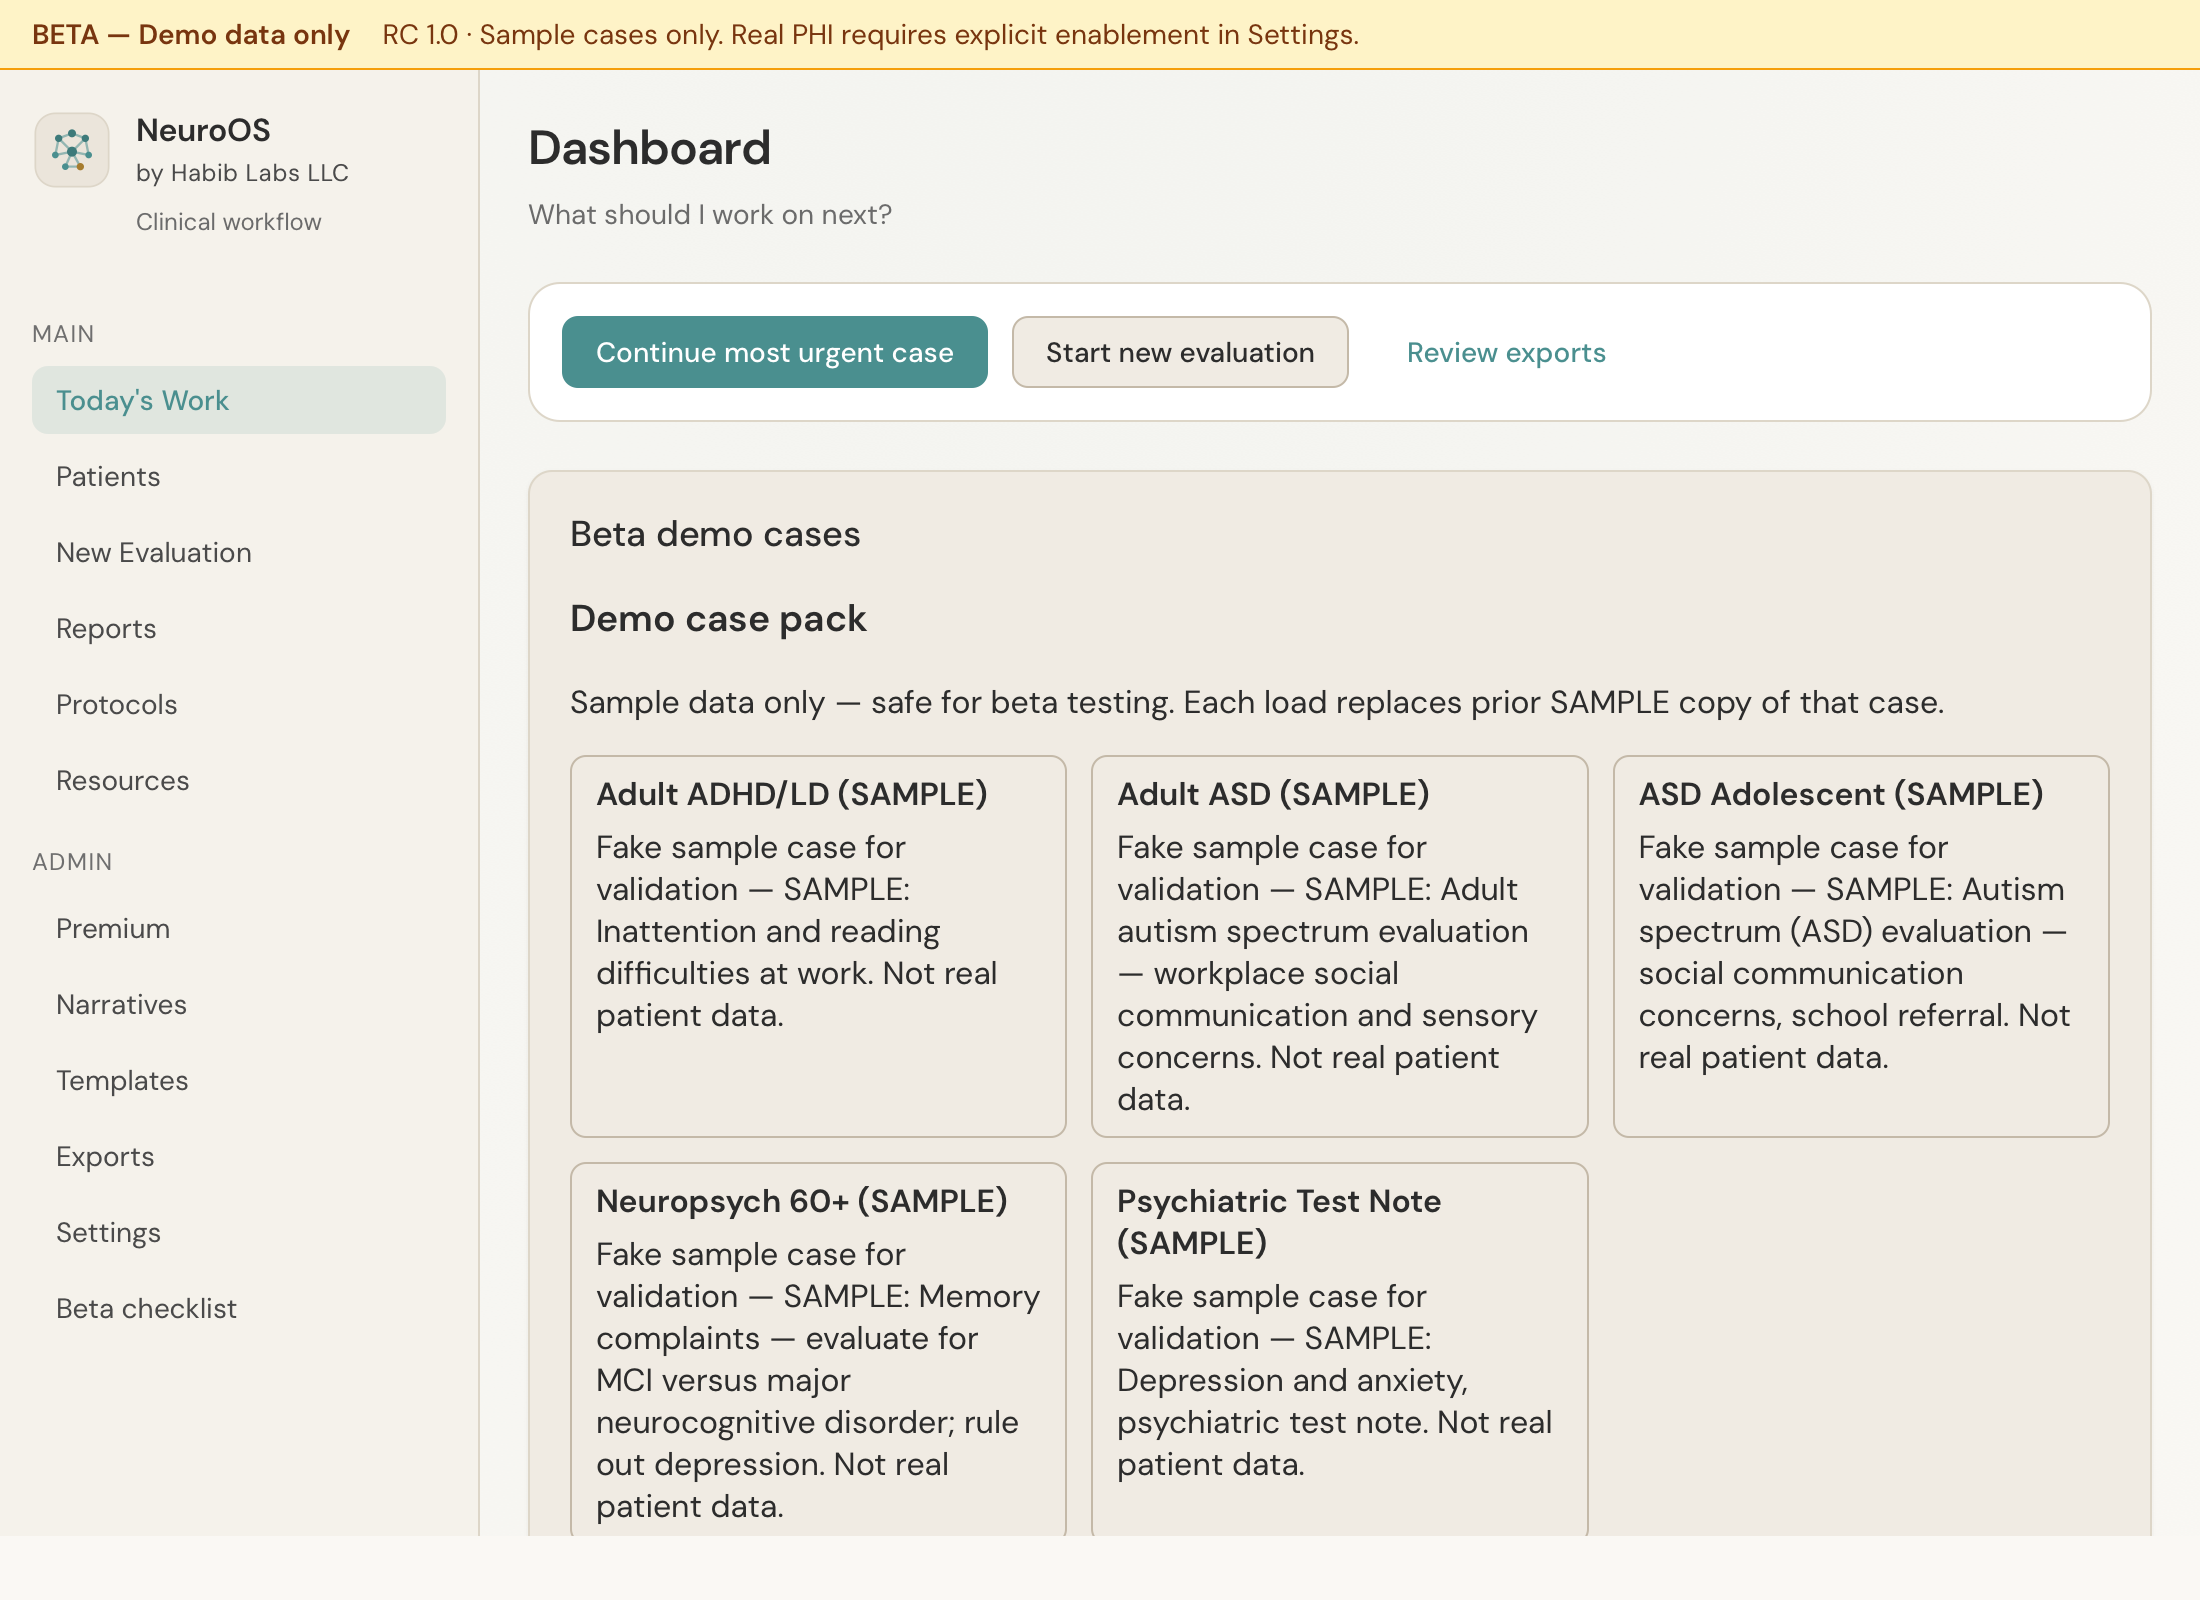Click the Dashboard page heading
This screenshot has width=2200, height=1600.
point(650,148)
